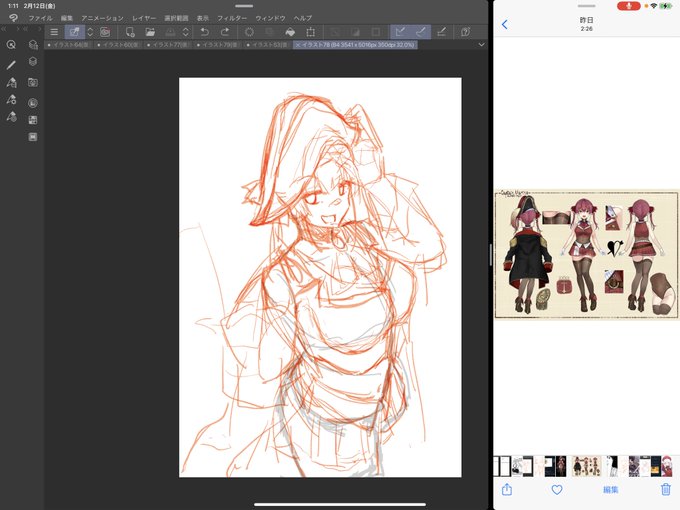Open a file with folder icon
The width and height of the screenshot is (680, 510).
(150, 32)
